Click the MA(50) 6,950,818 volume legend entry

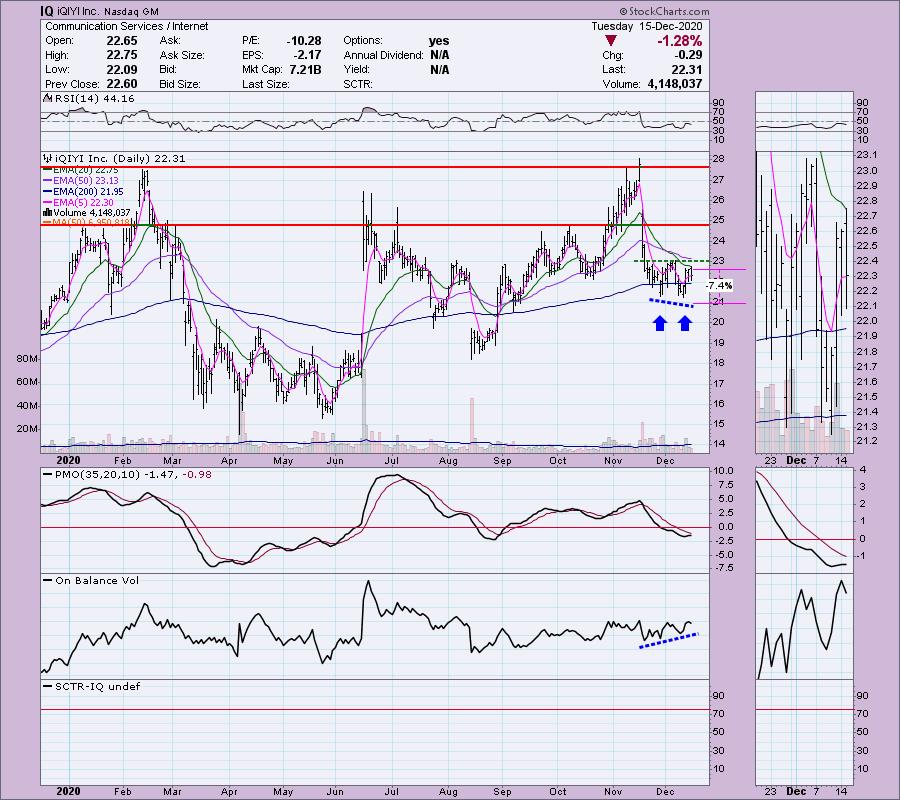90,223
